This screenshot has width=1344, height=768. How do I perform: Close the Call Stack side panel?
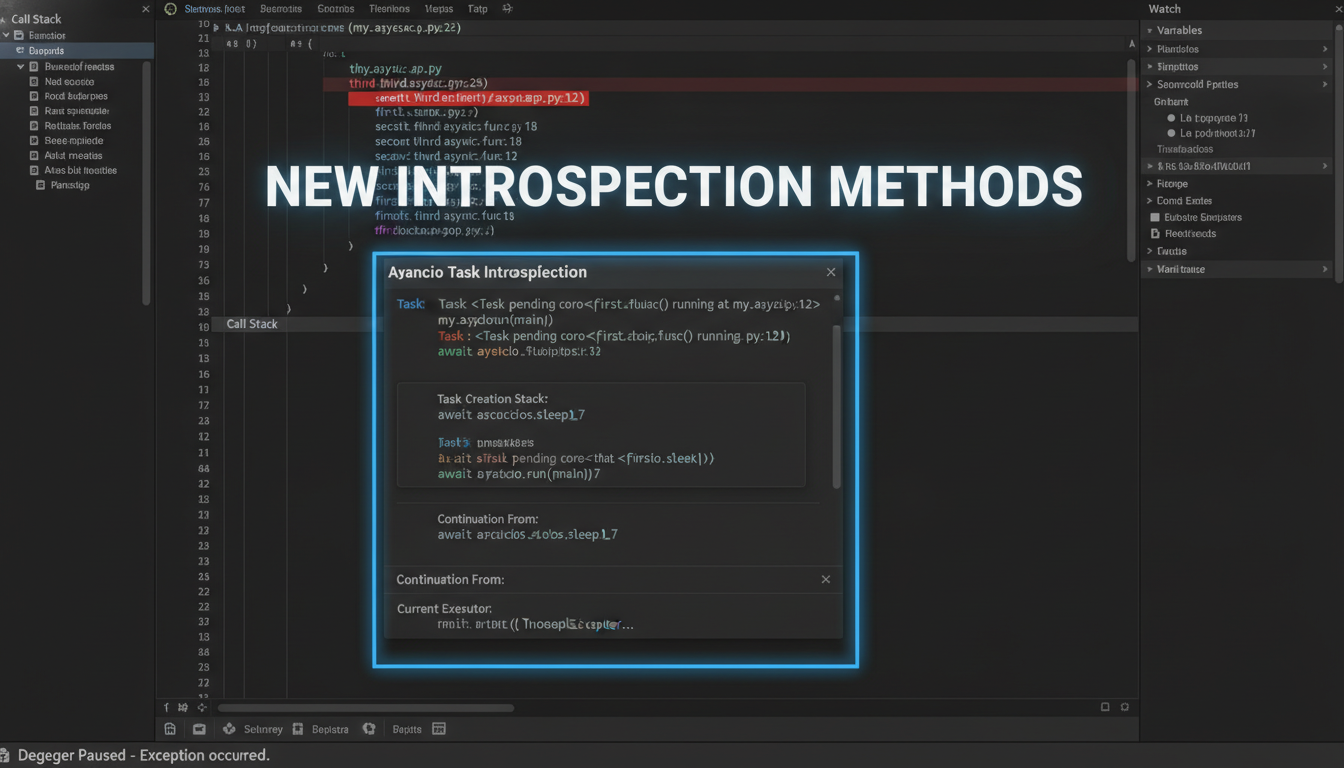pos(146,9)
